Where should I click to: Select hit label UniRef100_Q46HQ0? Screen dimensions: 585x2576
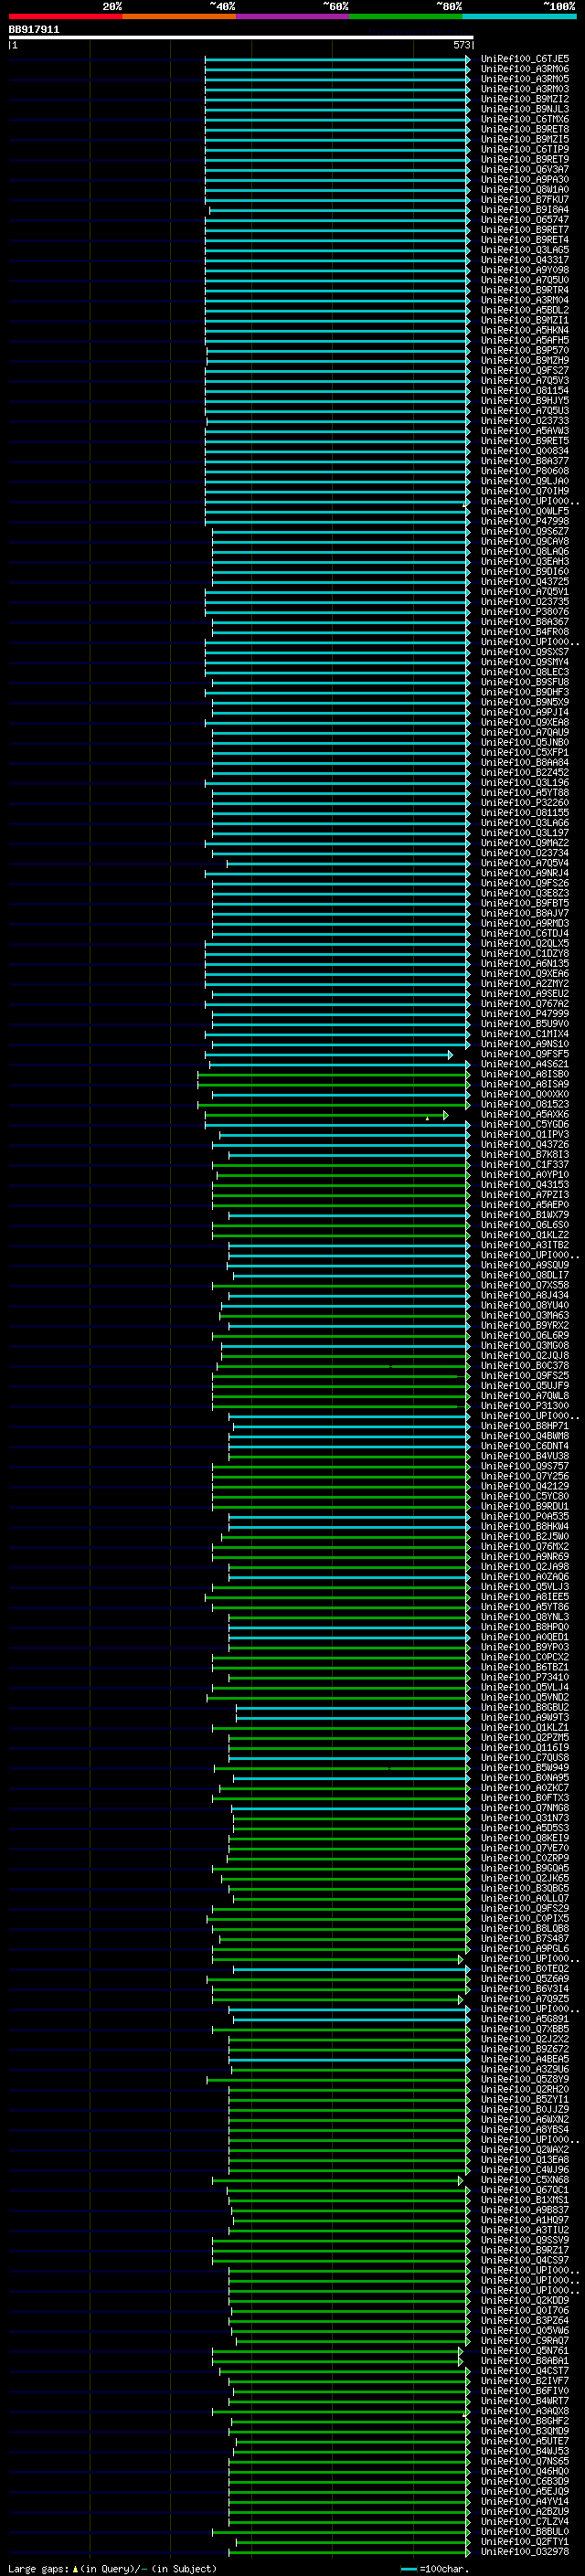525,2471
